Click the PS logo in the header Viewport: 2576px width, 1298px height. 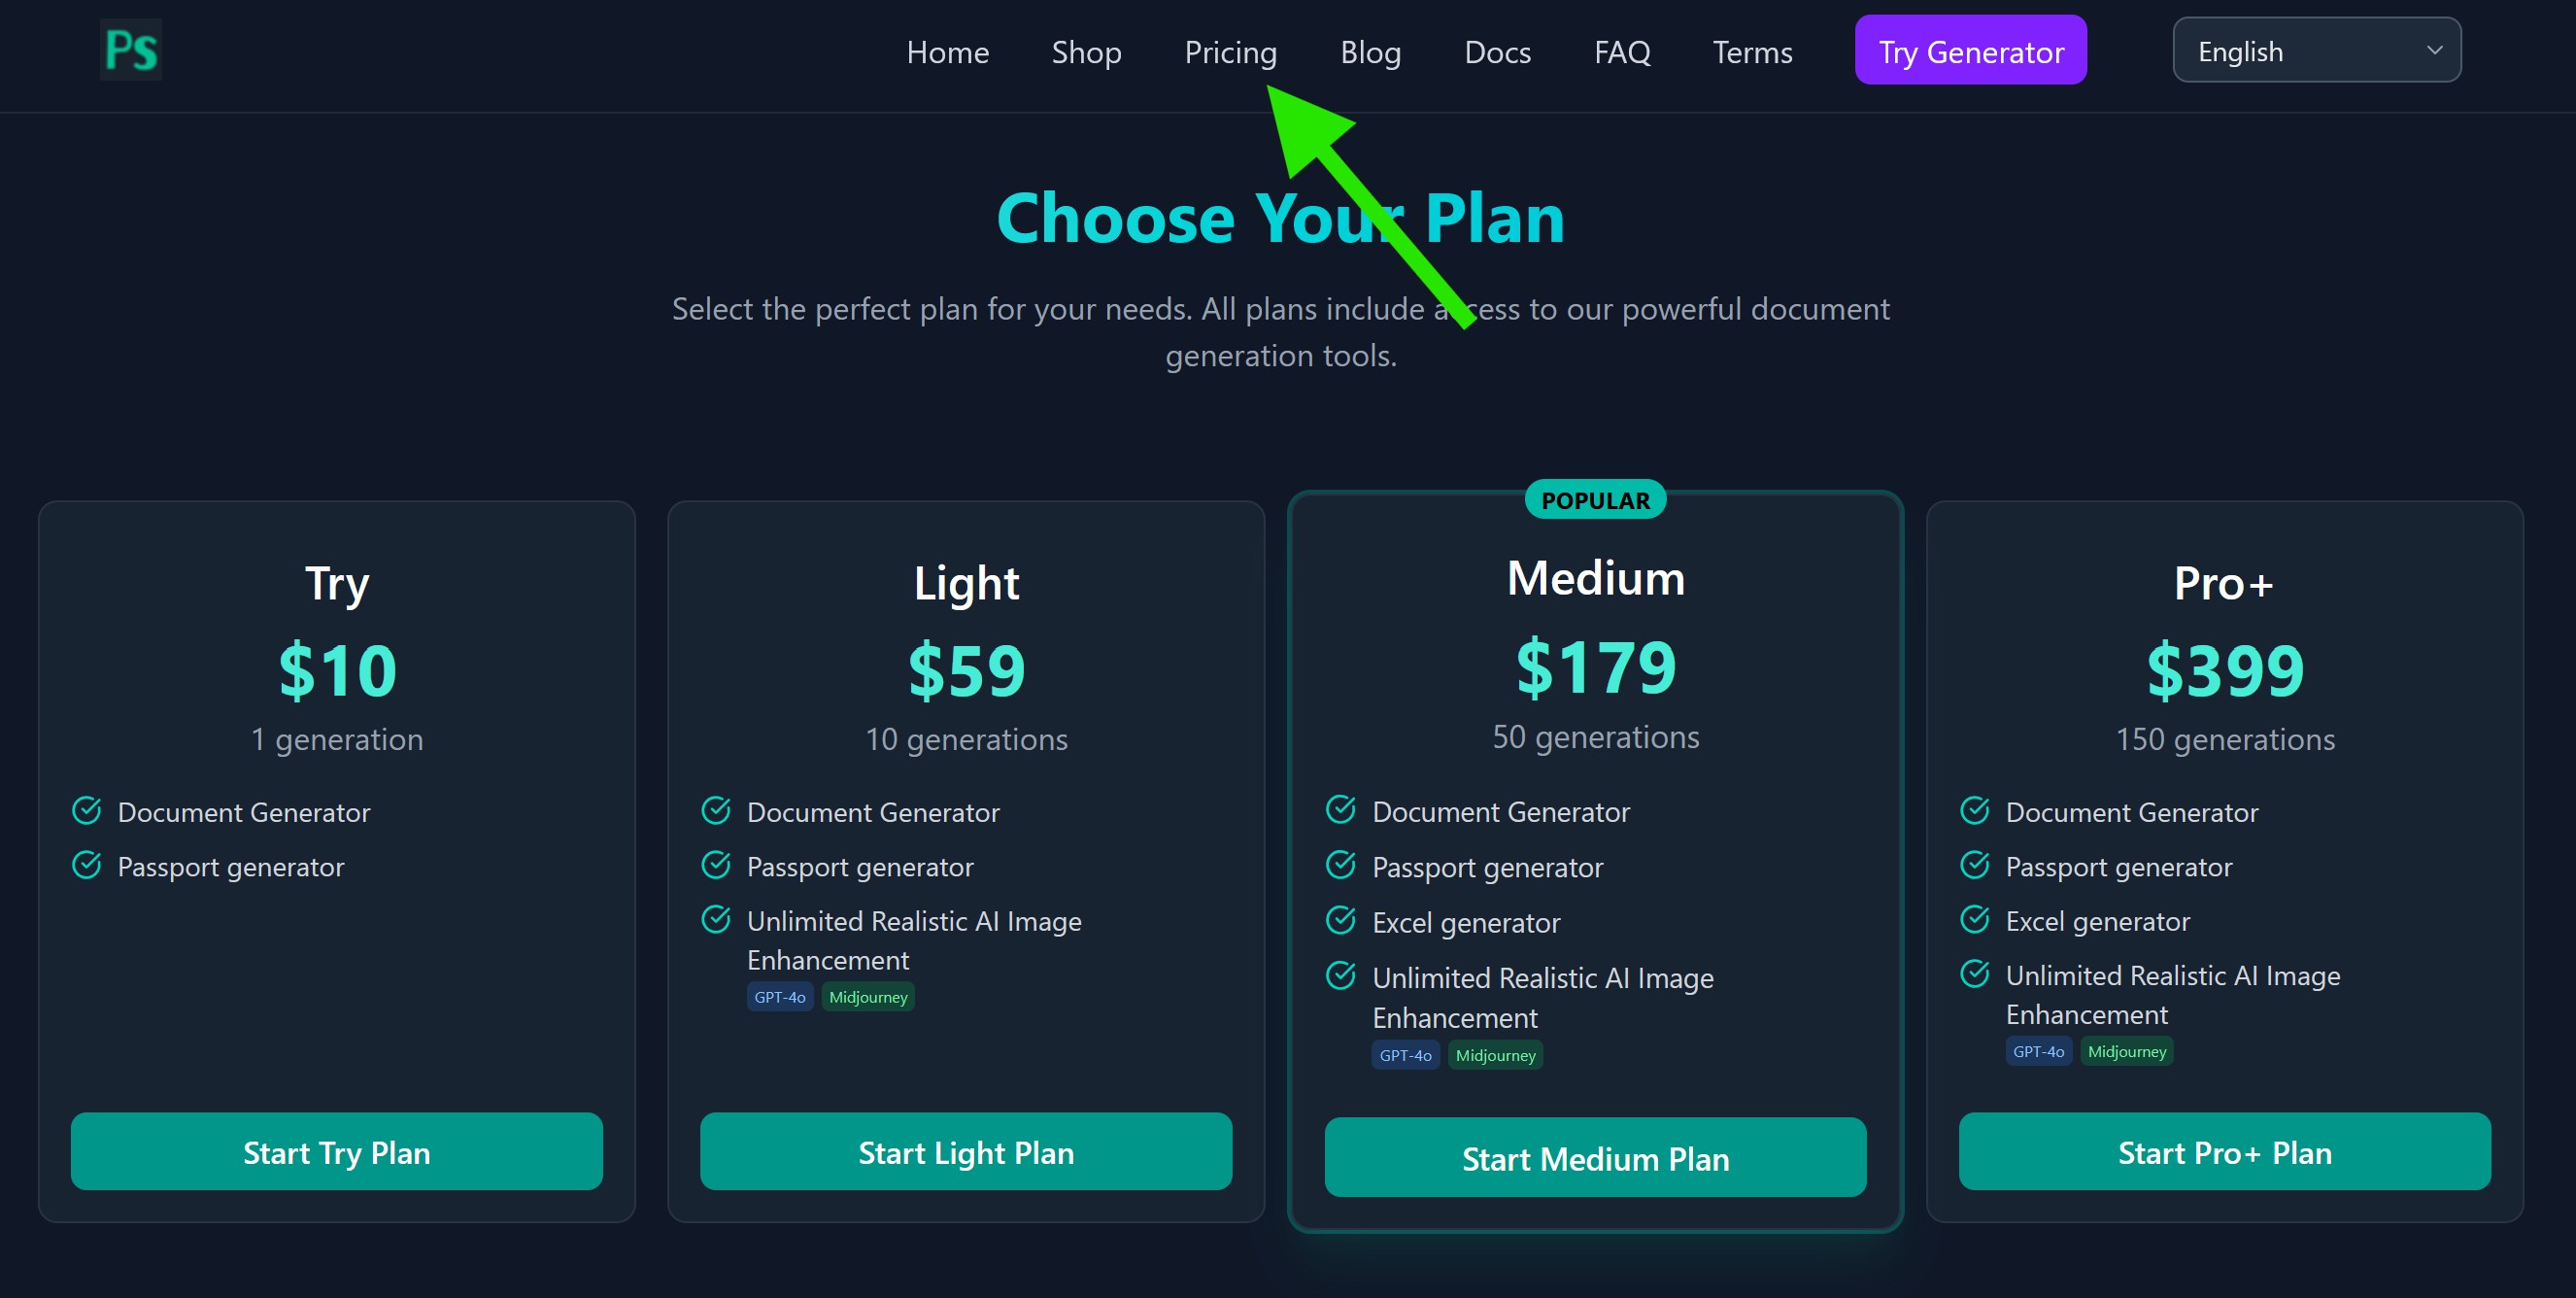click(131, 50)
